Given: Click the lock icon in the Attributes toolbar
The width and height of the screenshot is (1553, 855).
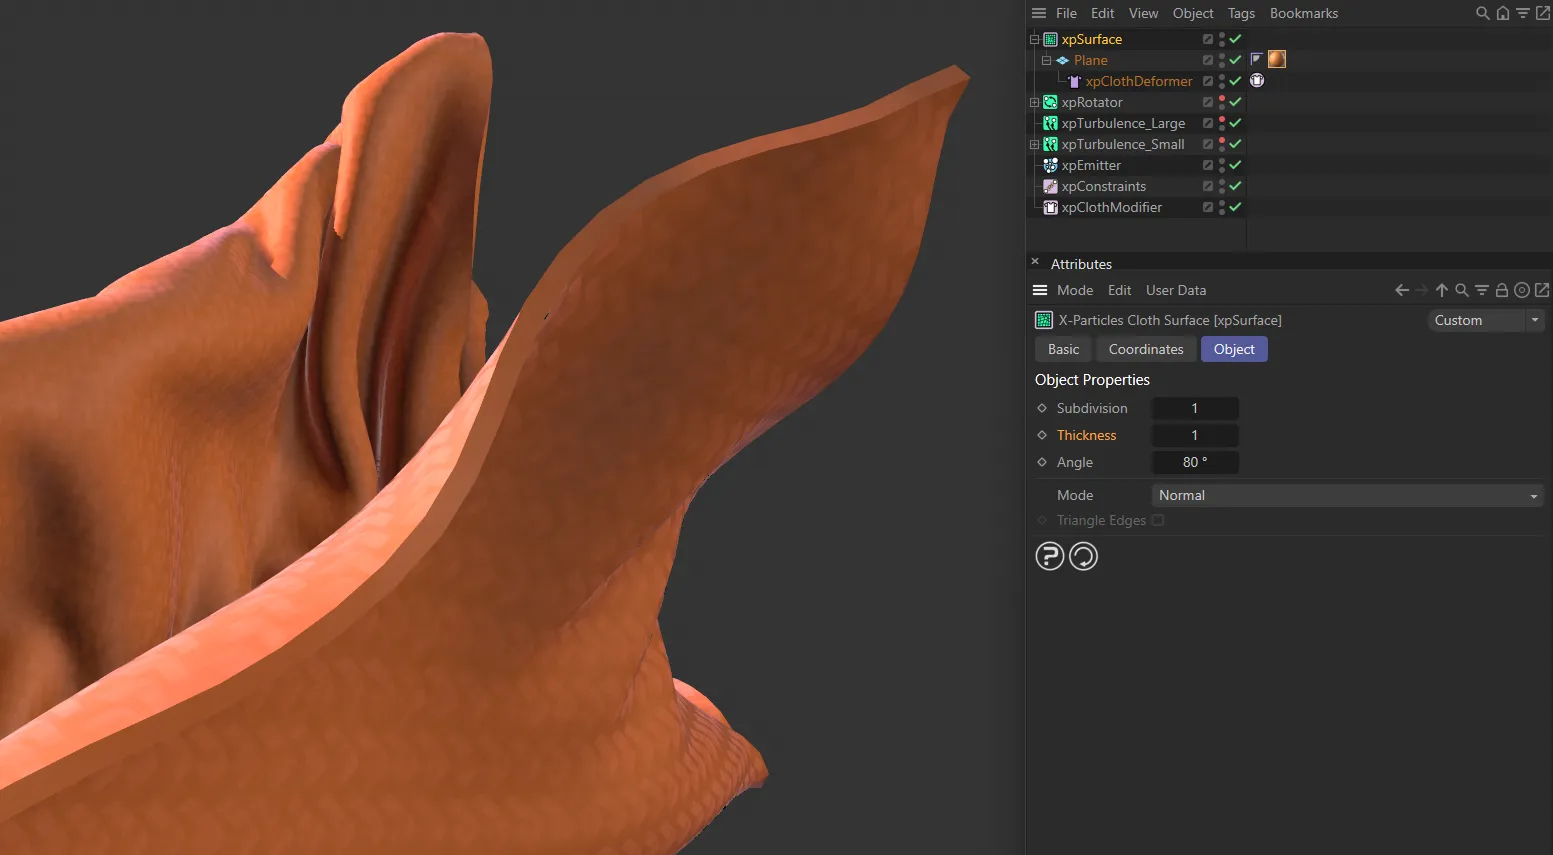Looking at the screenshot, I should tap(1501, 290).
